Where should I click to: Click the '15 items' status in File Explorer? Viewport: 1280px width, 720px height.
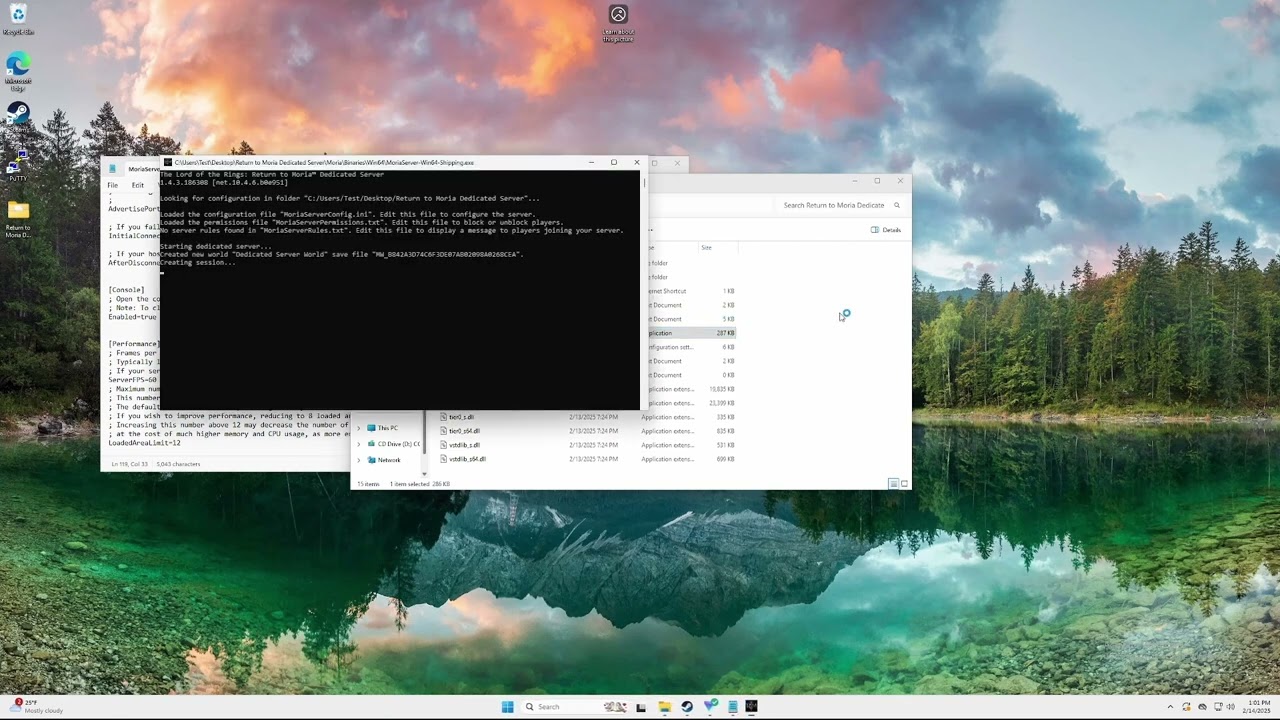(x=368, y=484)
